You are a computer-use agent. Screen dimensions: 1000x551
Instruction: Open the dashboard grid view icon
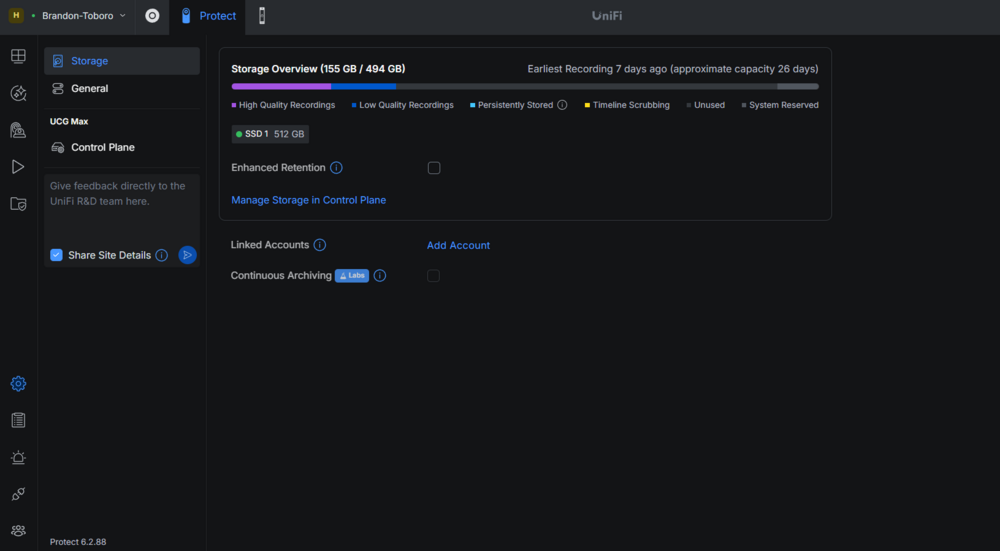coord(18,56)
